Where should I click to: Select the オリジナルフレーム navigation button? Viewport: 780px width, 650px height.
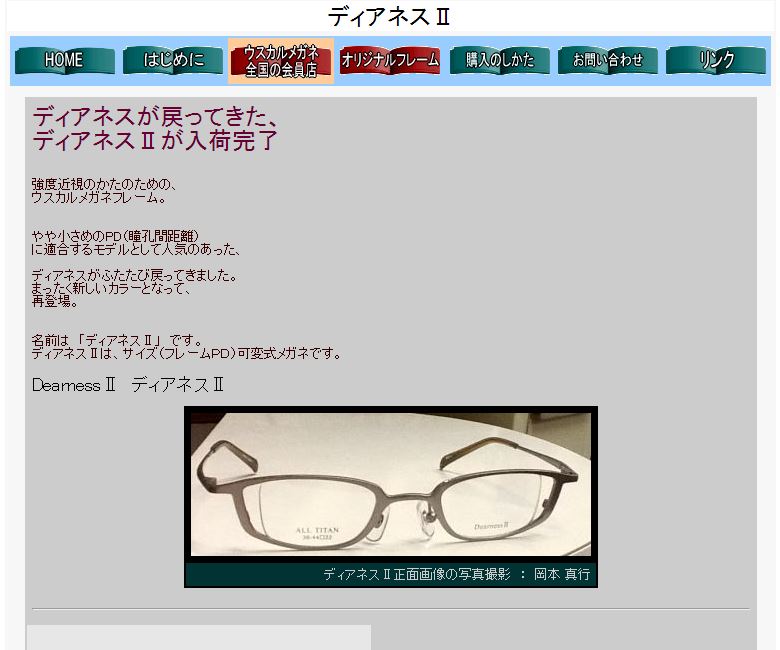point(390,60)
